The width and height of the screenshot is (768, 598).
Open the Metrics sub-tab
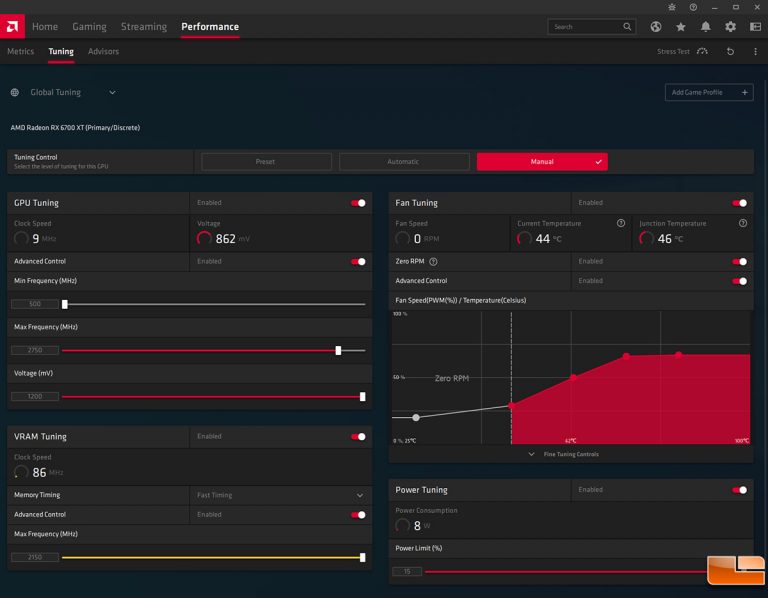click(x=20, y=52)
